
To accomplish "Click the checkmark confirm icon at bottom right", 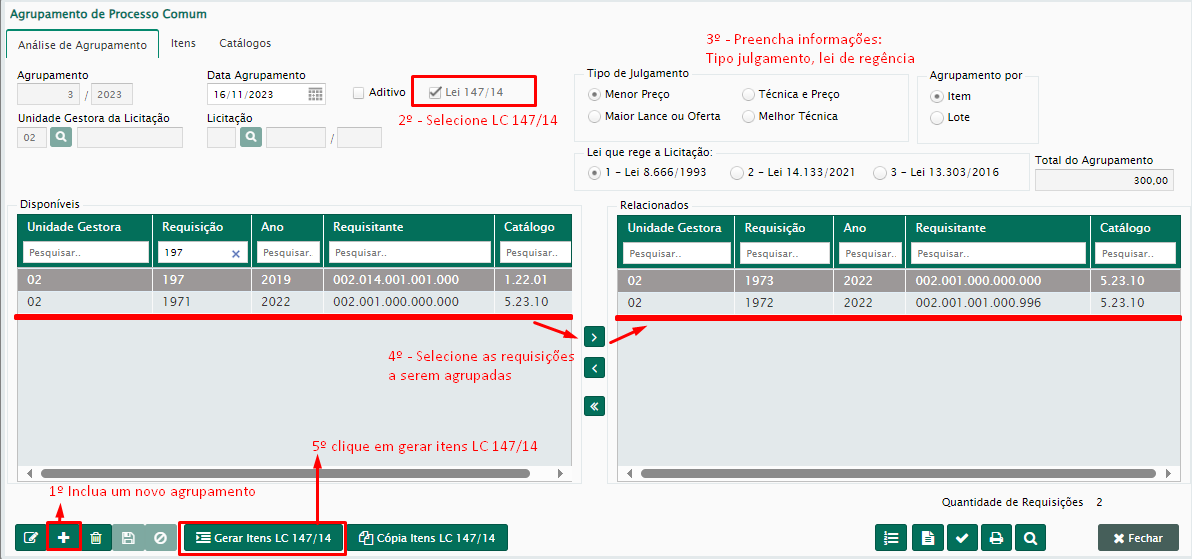I will click(961, 538).
